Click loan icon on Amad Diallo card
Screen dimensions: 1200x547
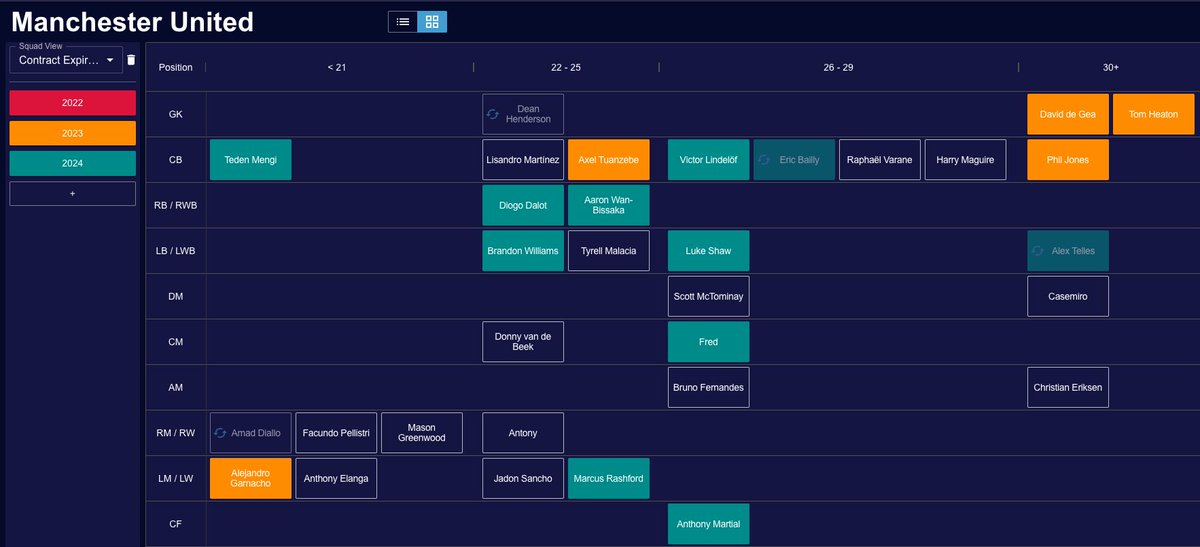coord(220,433)
